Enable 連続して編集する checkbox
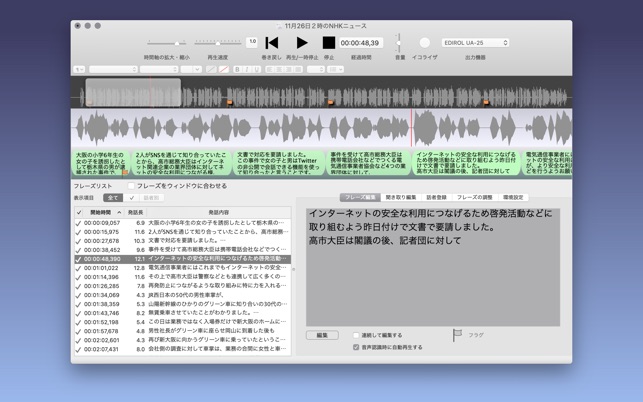643x402 pixels. 356,335
